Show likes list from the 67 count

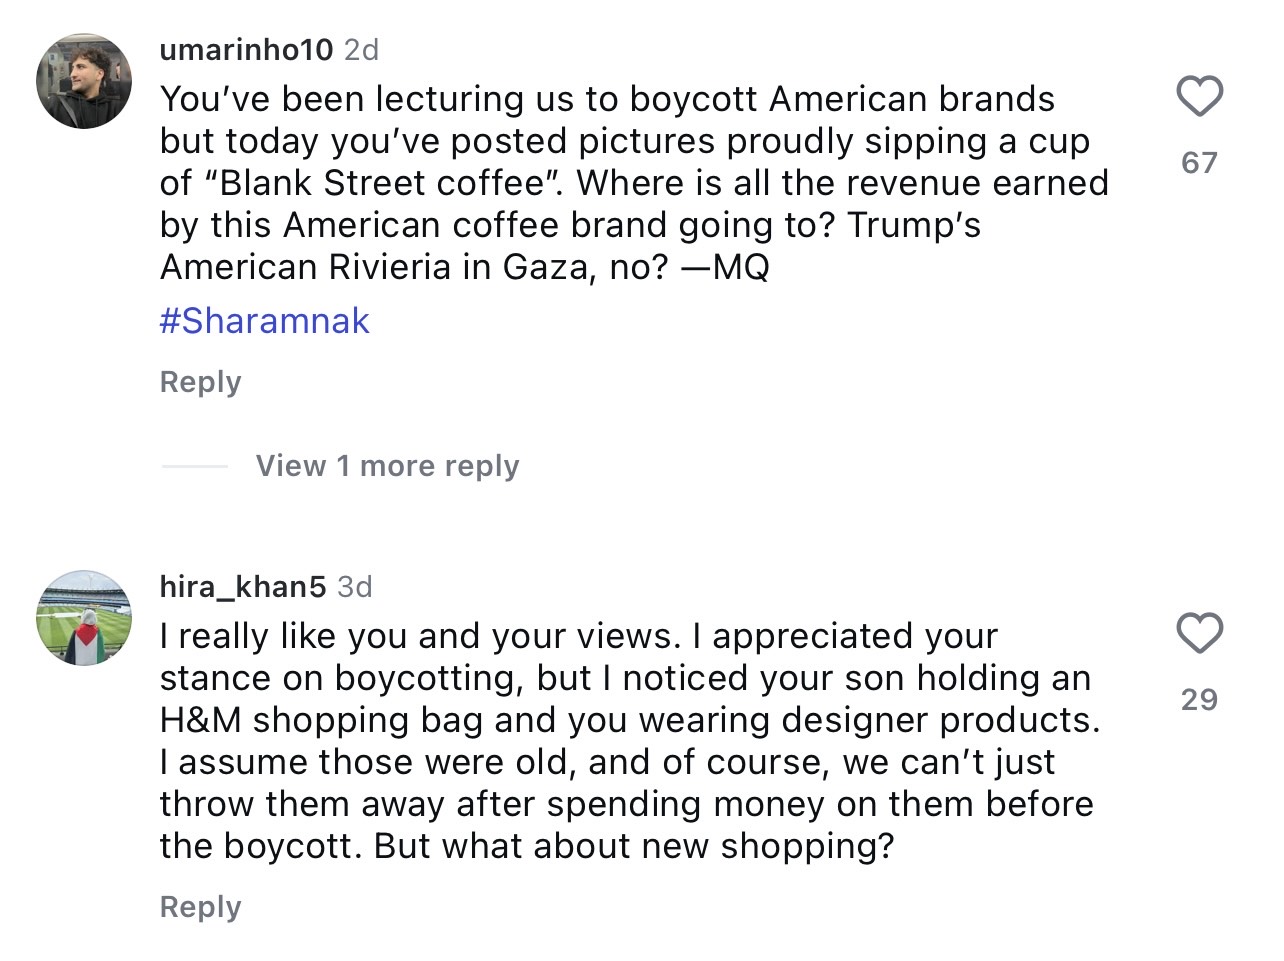coord(1199,163)
